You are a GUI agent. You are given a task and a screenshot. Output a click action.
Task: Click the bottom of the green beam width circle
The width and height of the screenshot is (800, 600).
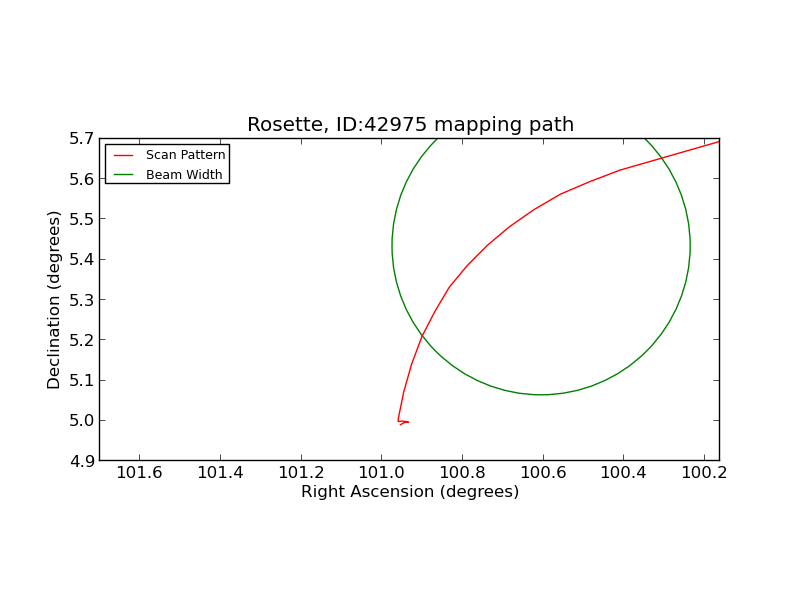(x=541, y=394)
